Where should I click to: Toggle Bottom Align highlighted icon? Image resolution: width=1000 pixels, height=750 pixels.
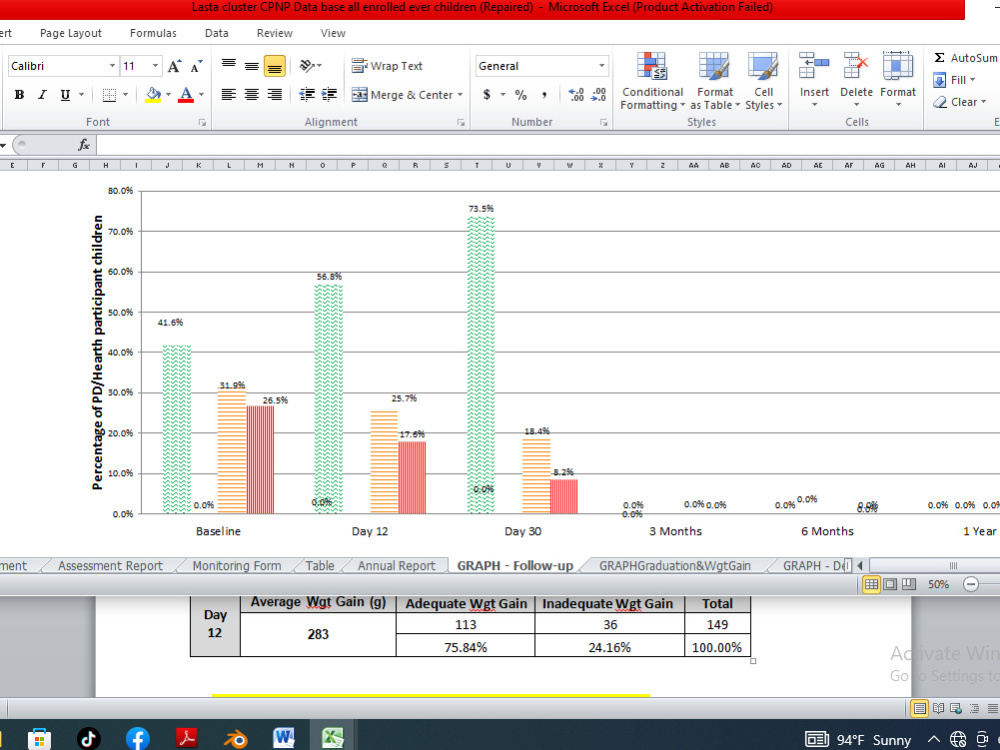point(275,66)
